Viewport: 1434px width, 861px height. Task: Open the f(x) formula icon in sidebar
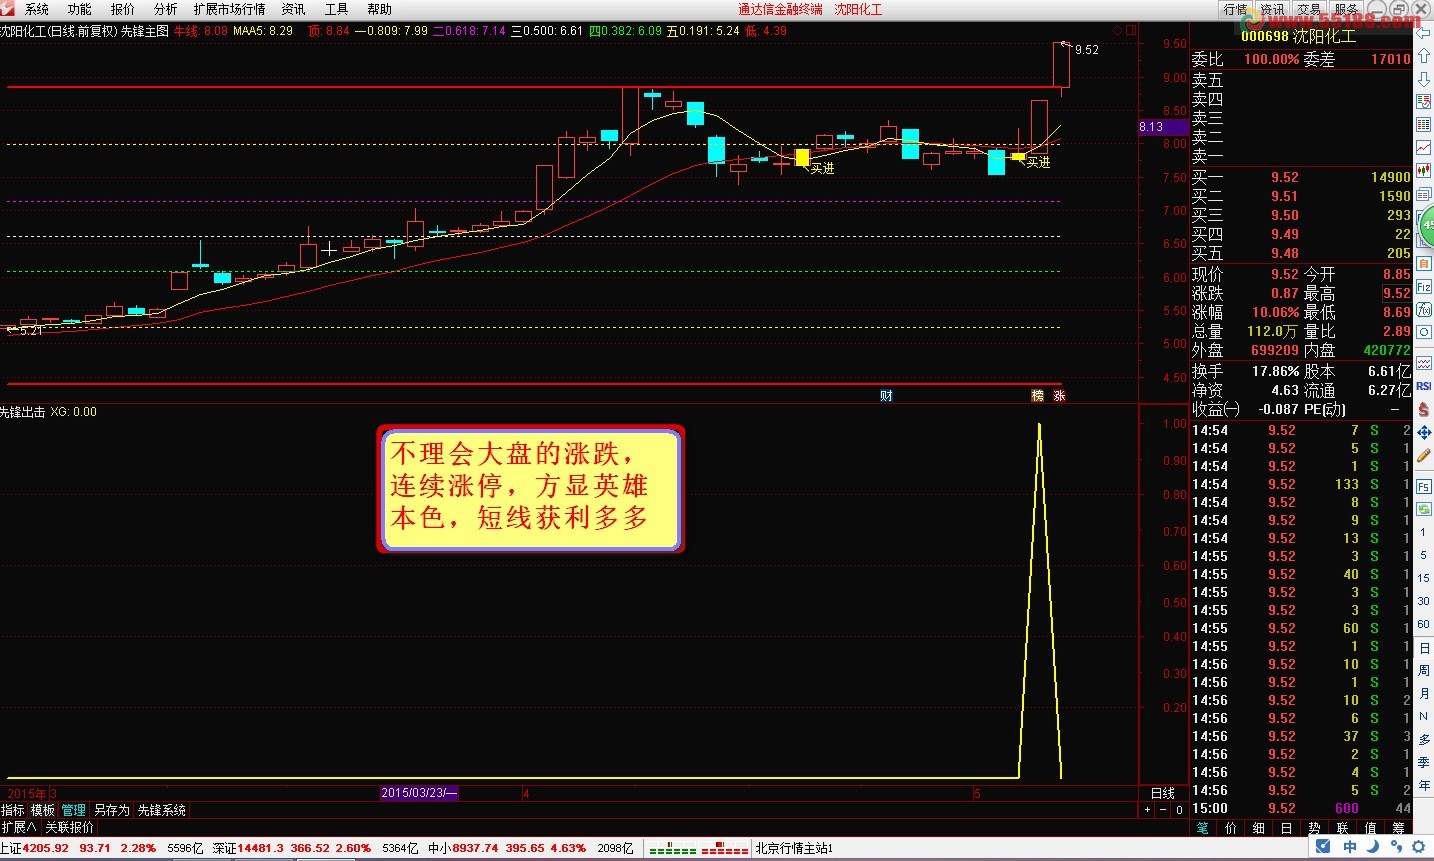pyautogui.click(x=1424, y=310)
